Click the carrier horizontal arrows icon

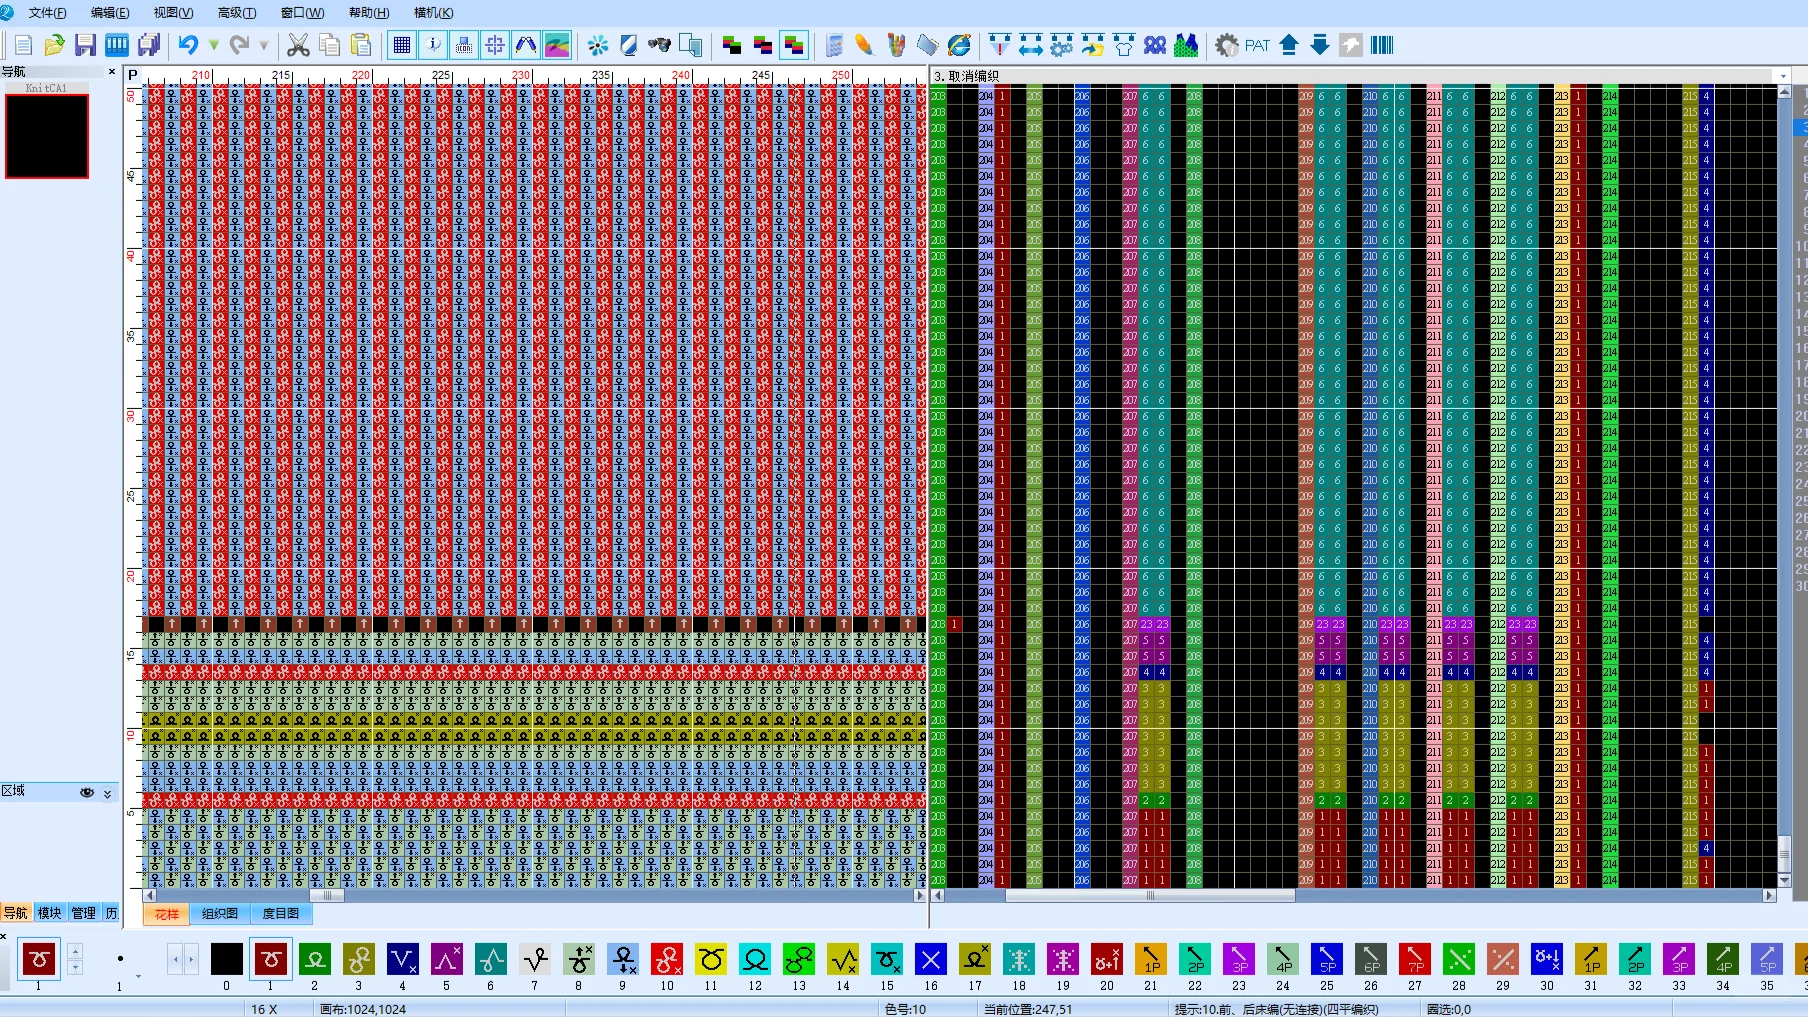tap(1031, 45)
